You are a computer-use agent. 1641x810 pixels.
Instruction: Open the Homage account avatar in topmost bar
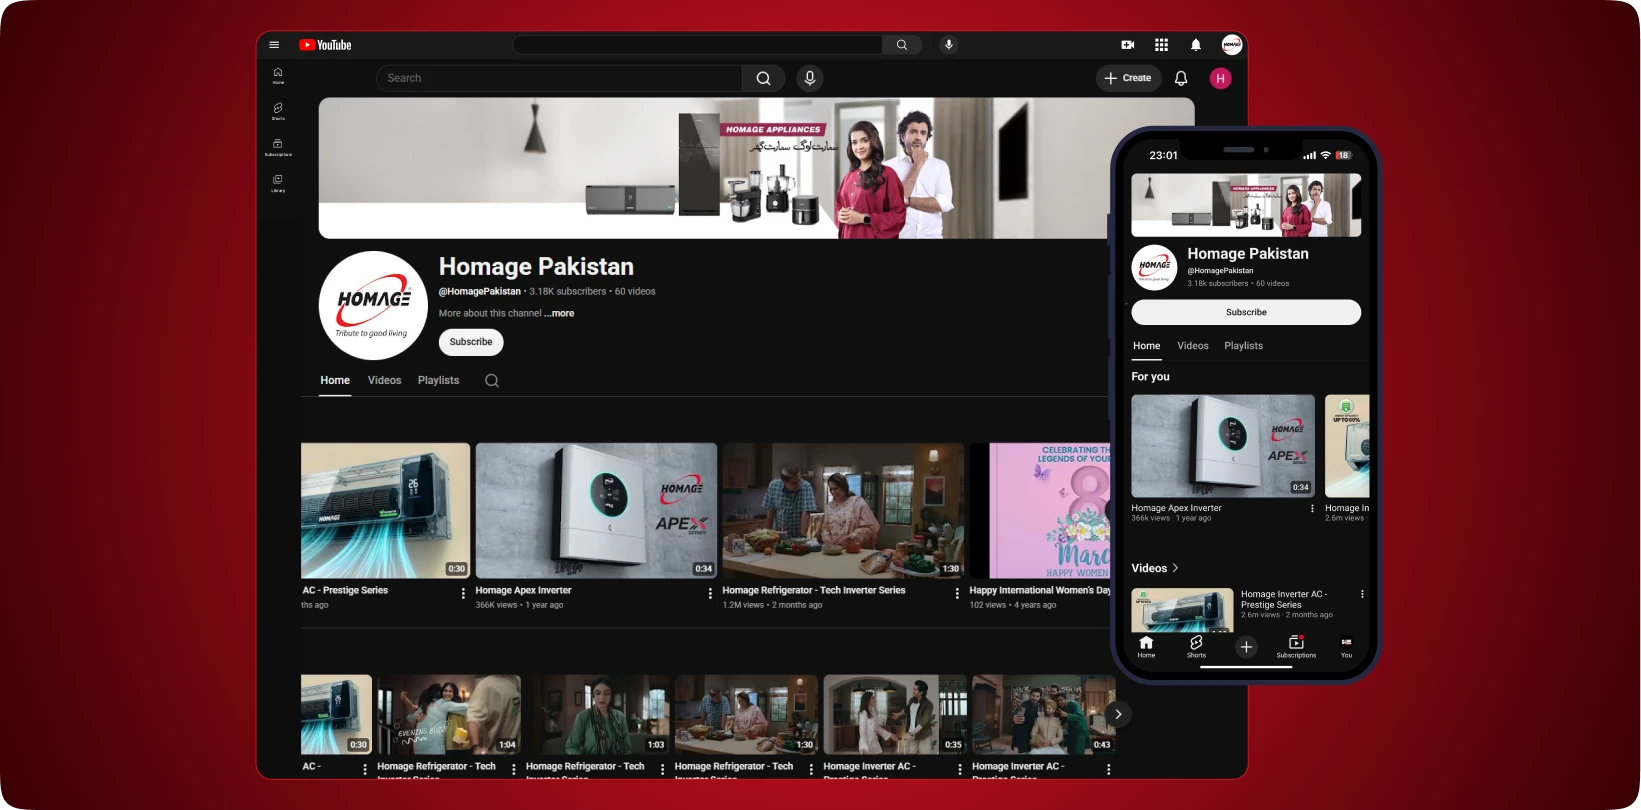click(x=1232, y=45)
